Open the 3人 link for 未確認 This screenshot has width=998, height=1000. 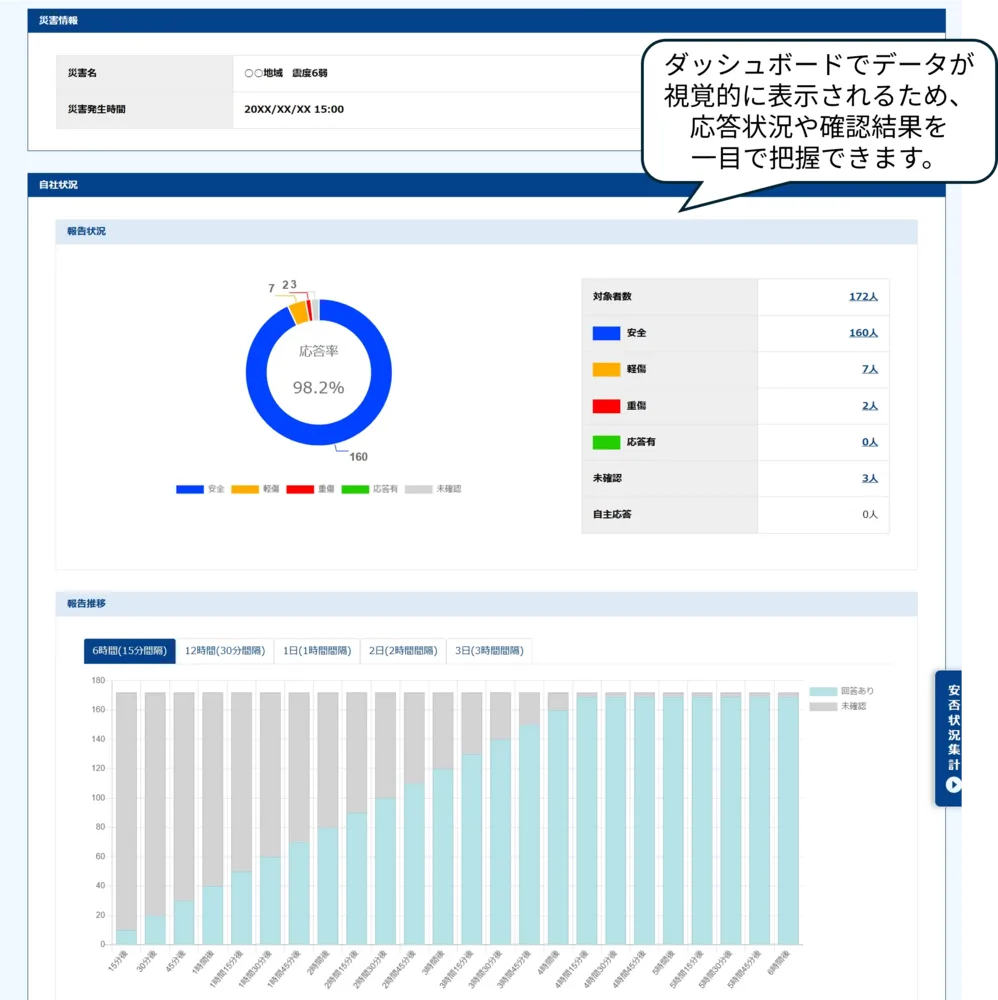point(869,478)
